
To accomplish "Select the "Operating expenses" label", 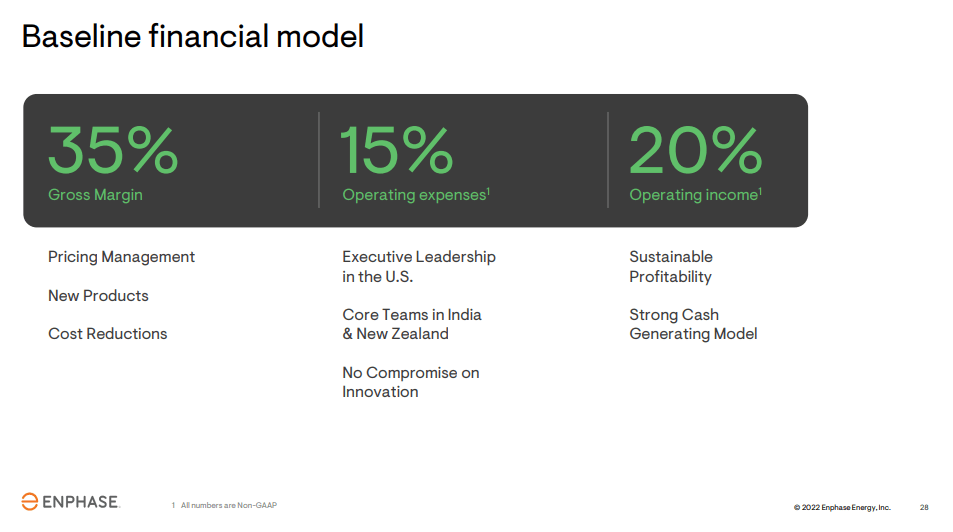I will point(415,195).
